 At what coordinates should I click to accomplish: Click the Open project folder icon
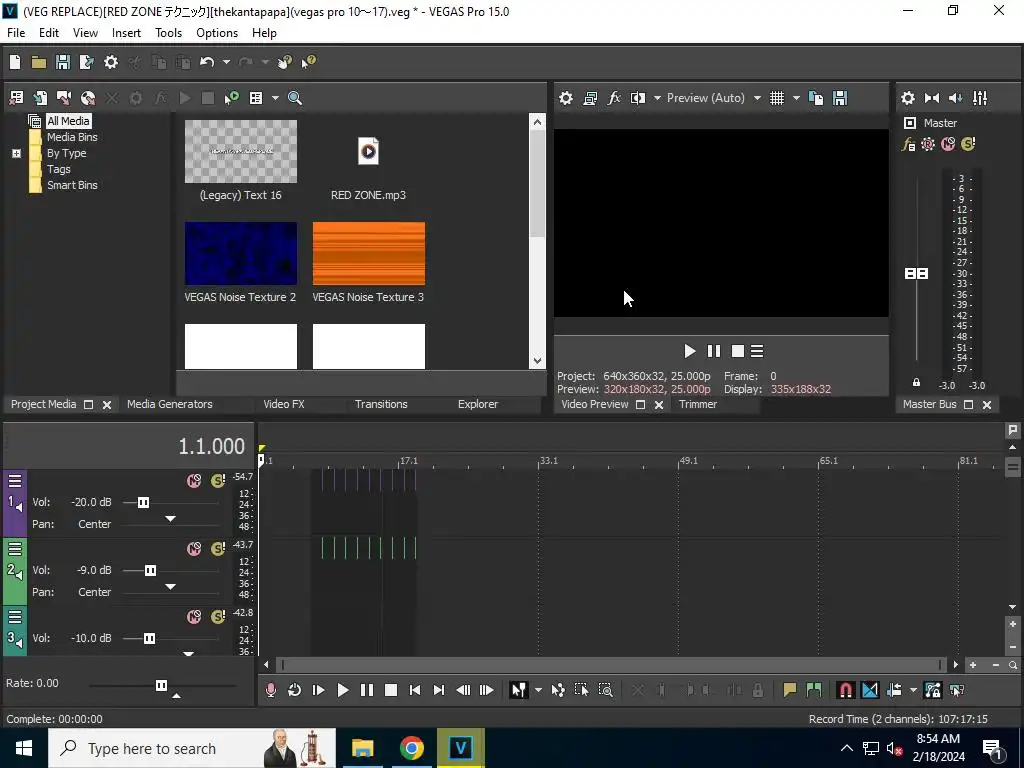[39, 62]
